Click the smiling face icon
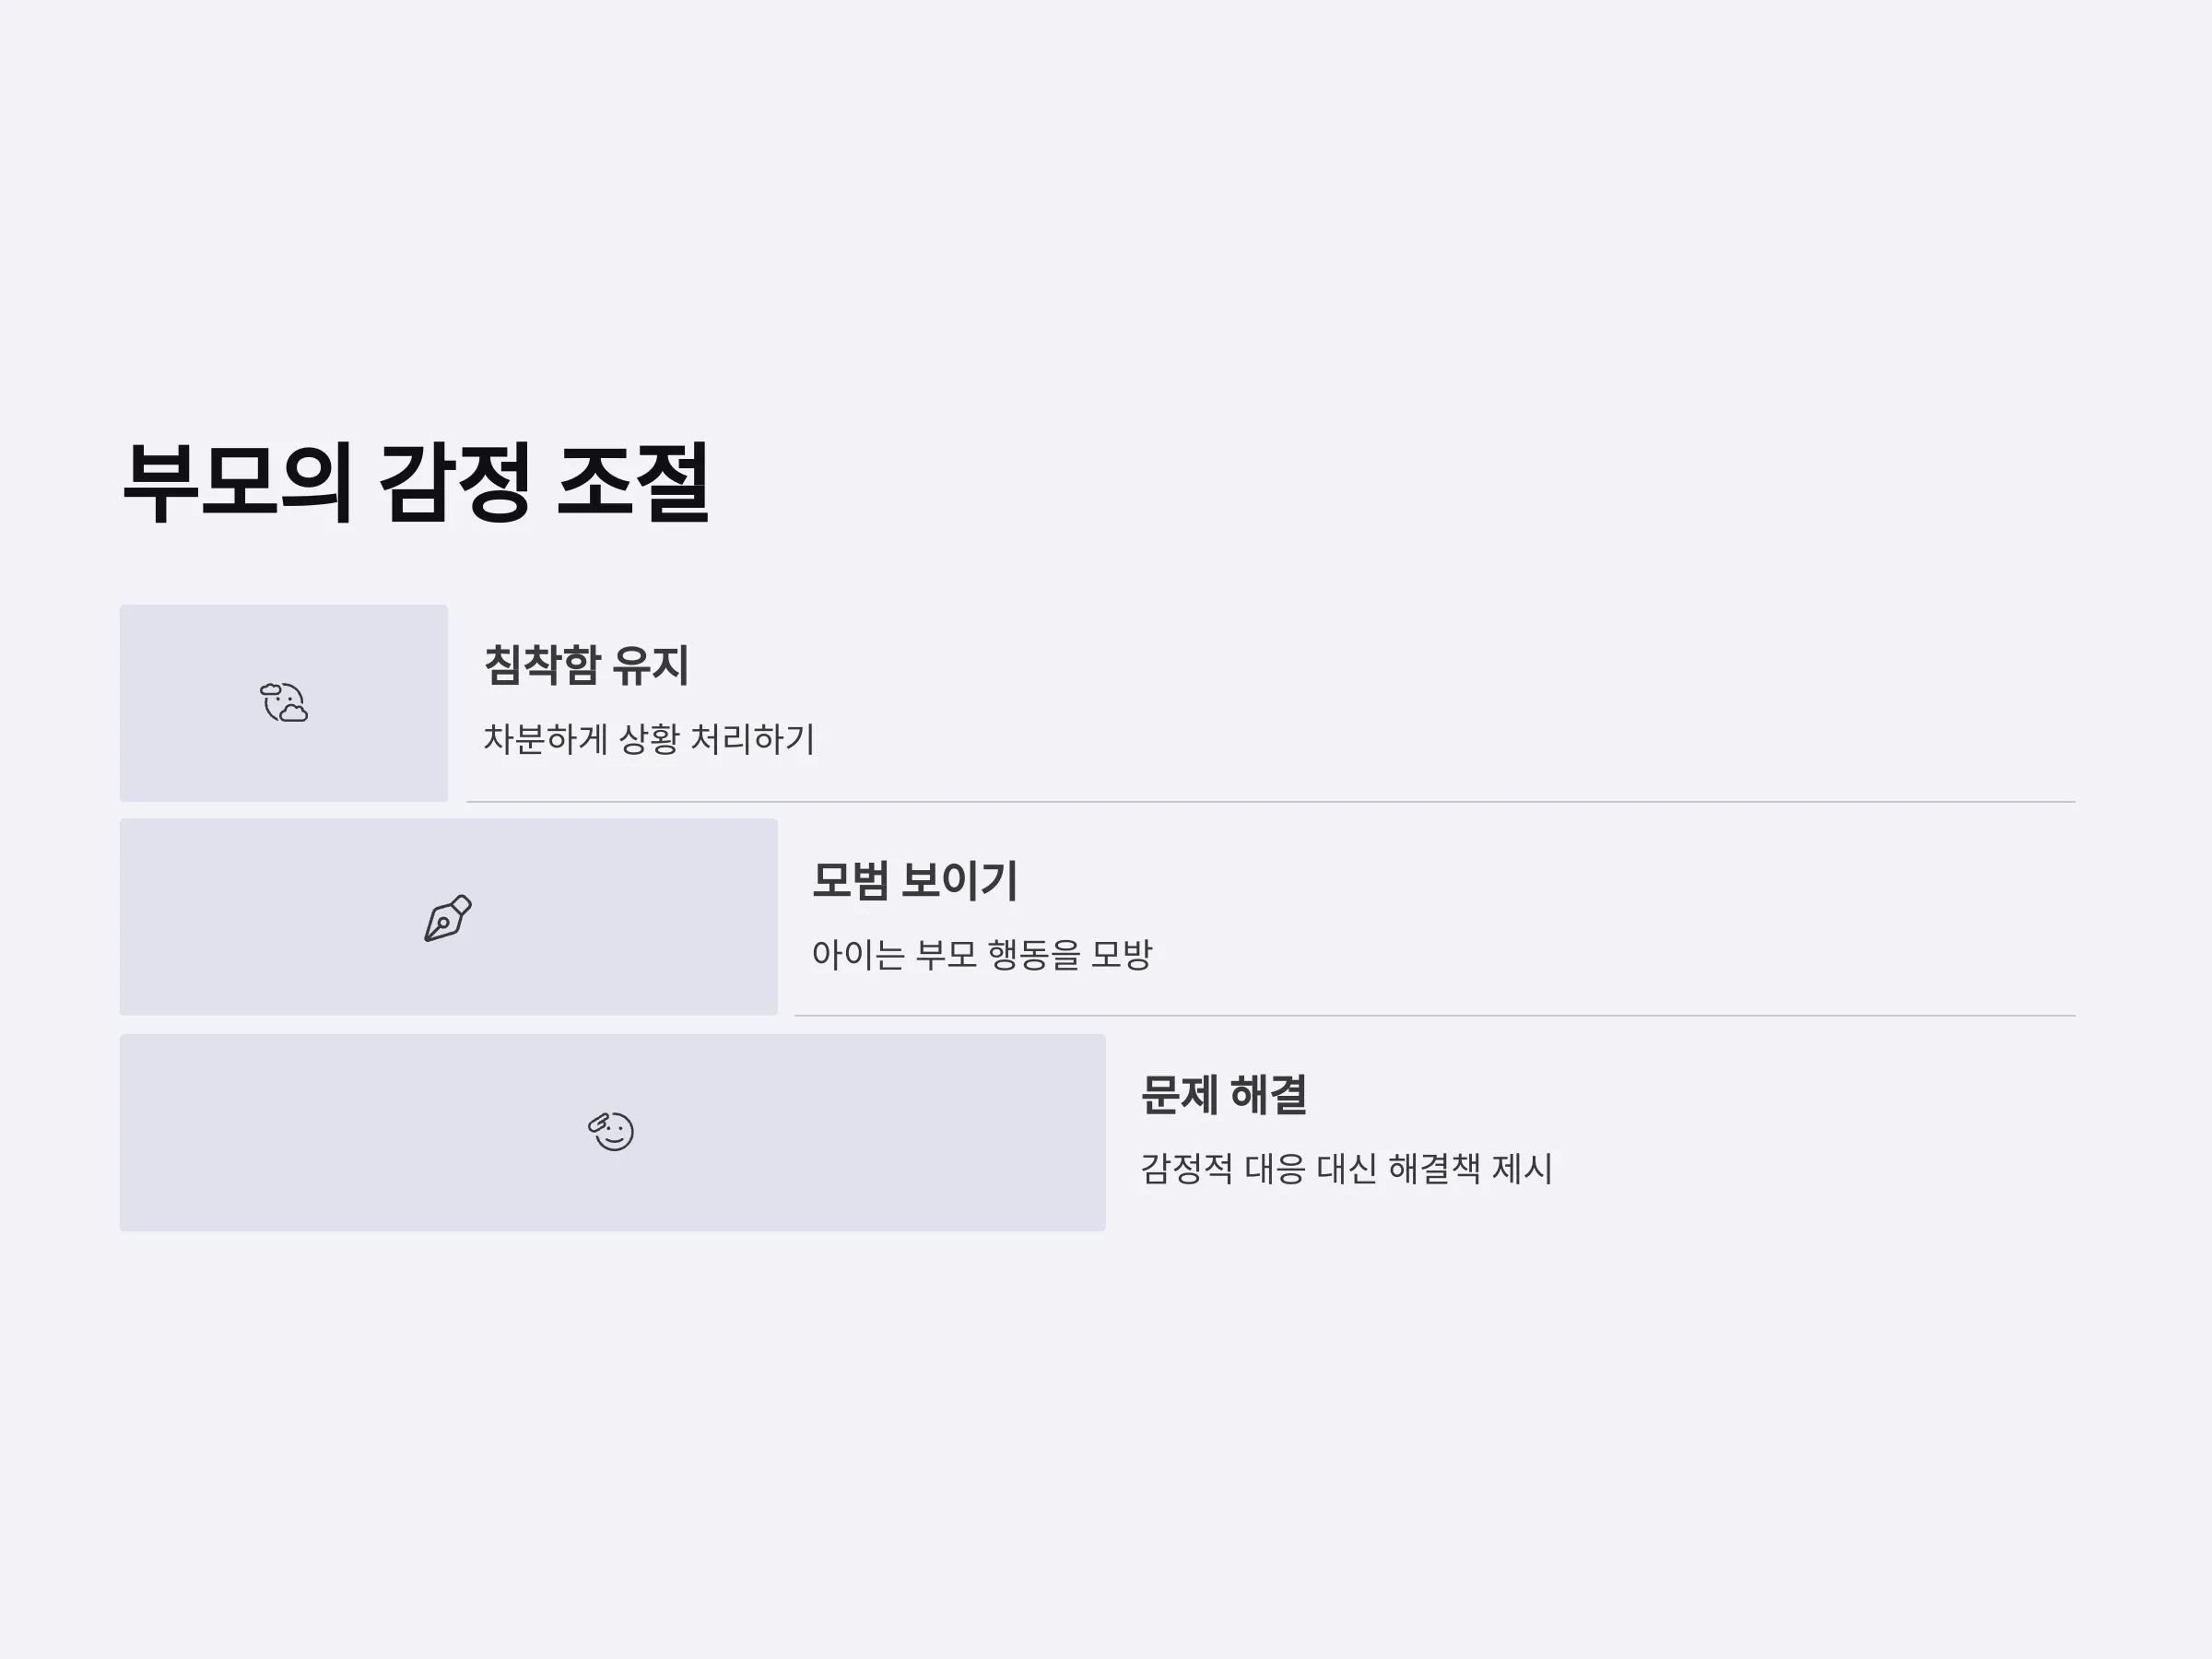 (611, 1131)
